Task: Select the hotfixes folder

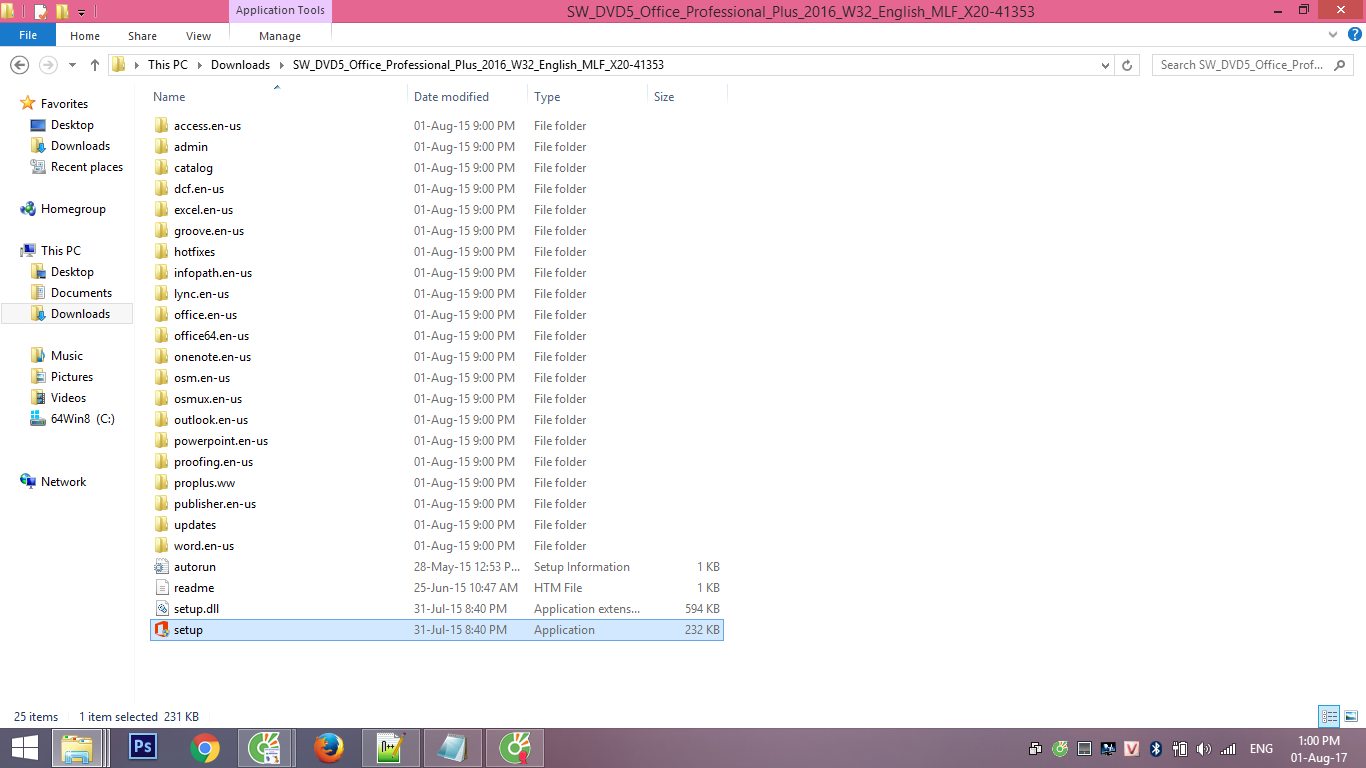Action: [194, 252]
